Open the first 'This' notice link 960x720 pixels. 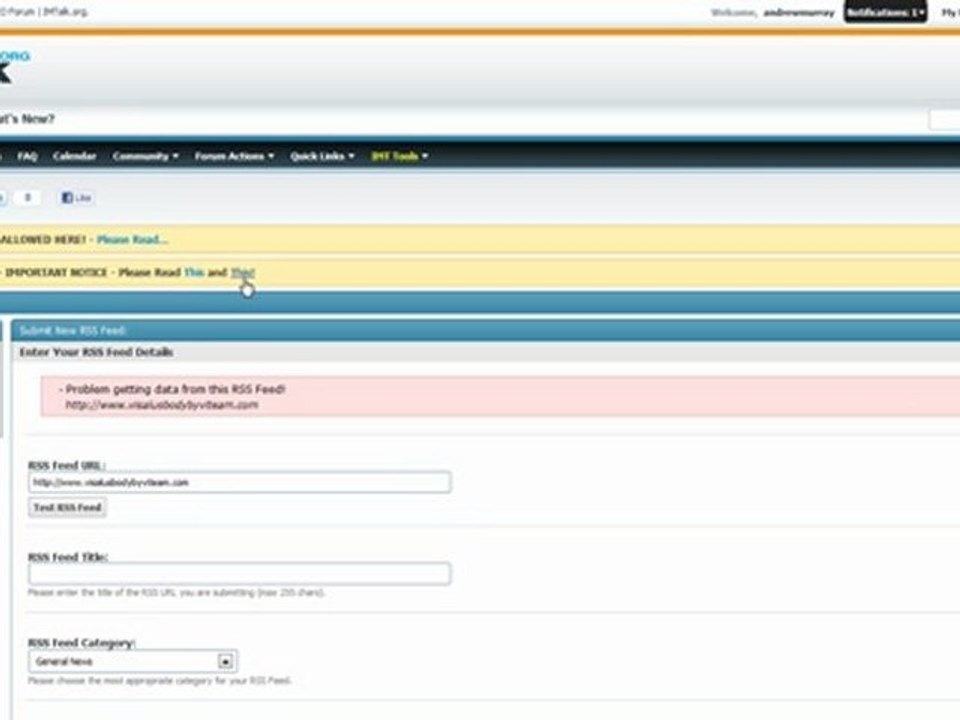(x=194, y=272)
